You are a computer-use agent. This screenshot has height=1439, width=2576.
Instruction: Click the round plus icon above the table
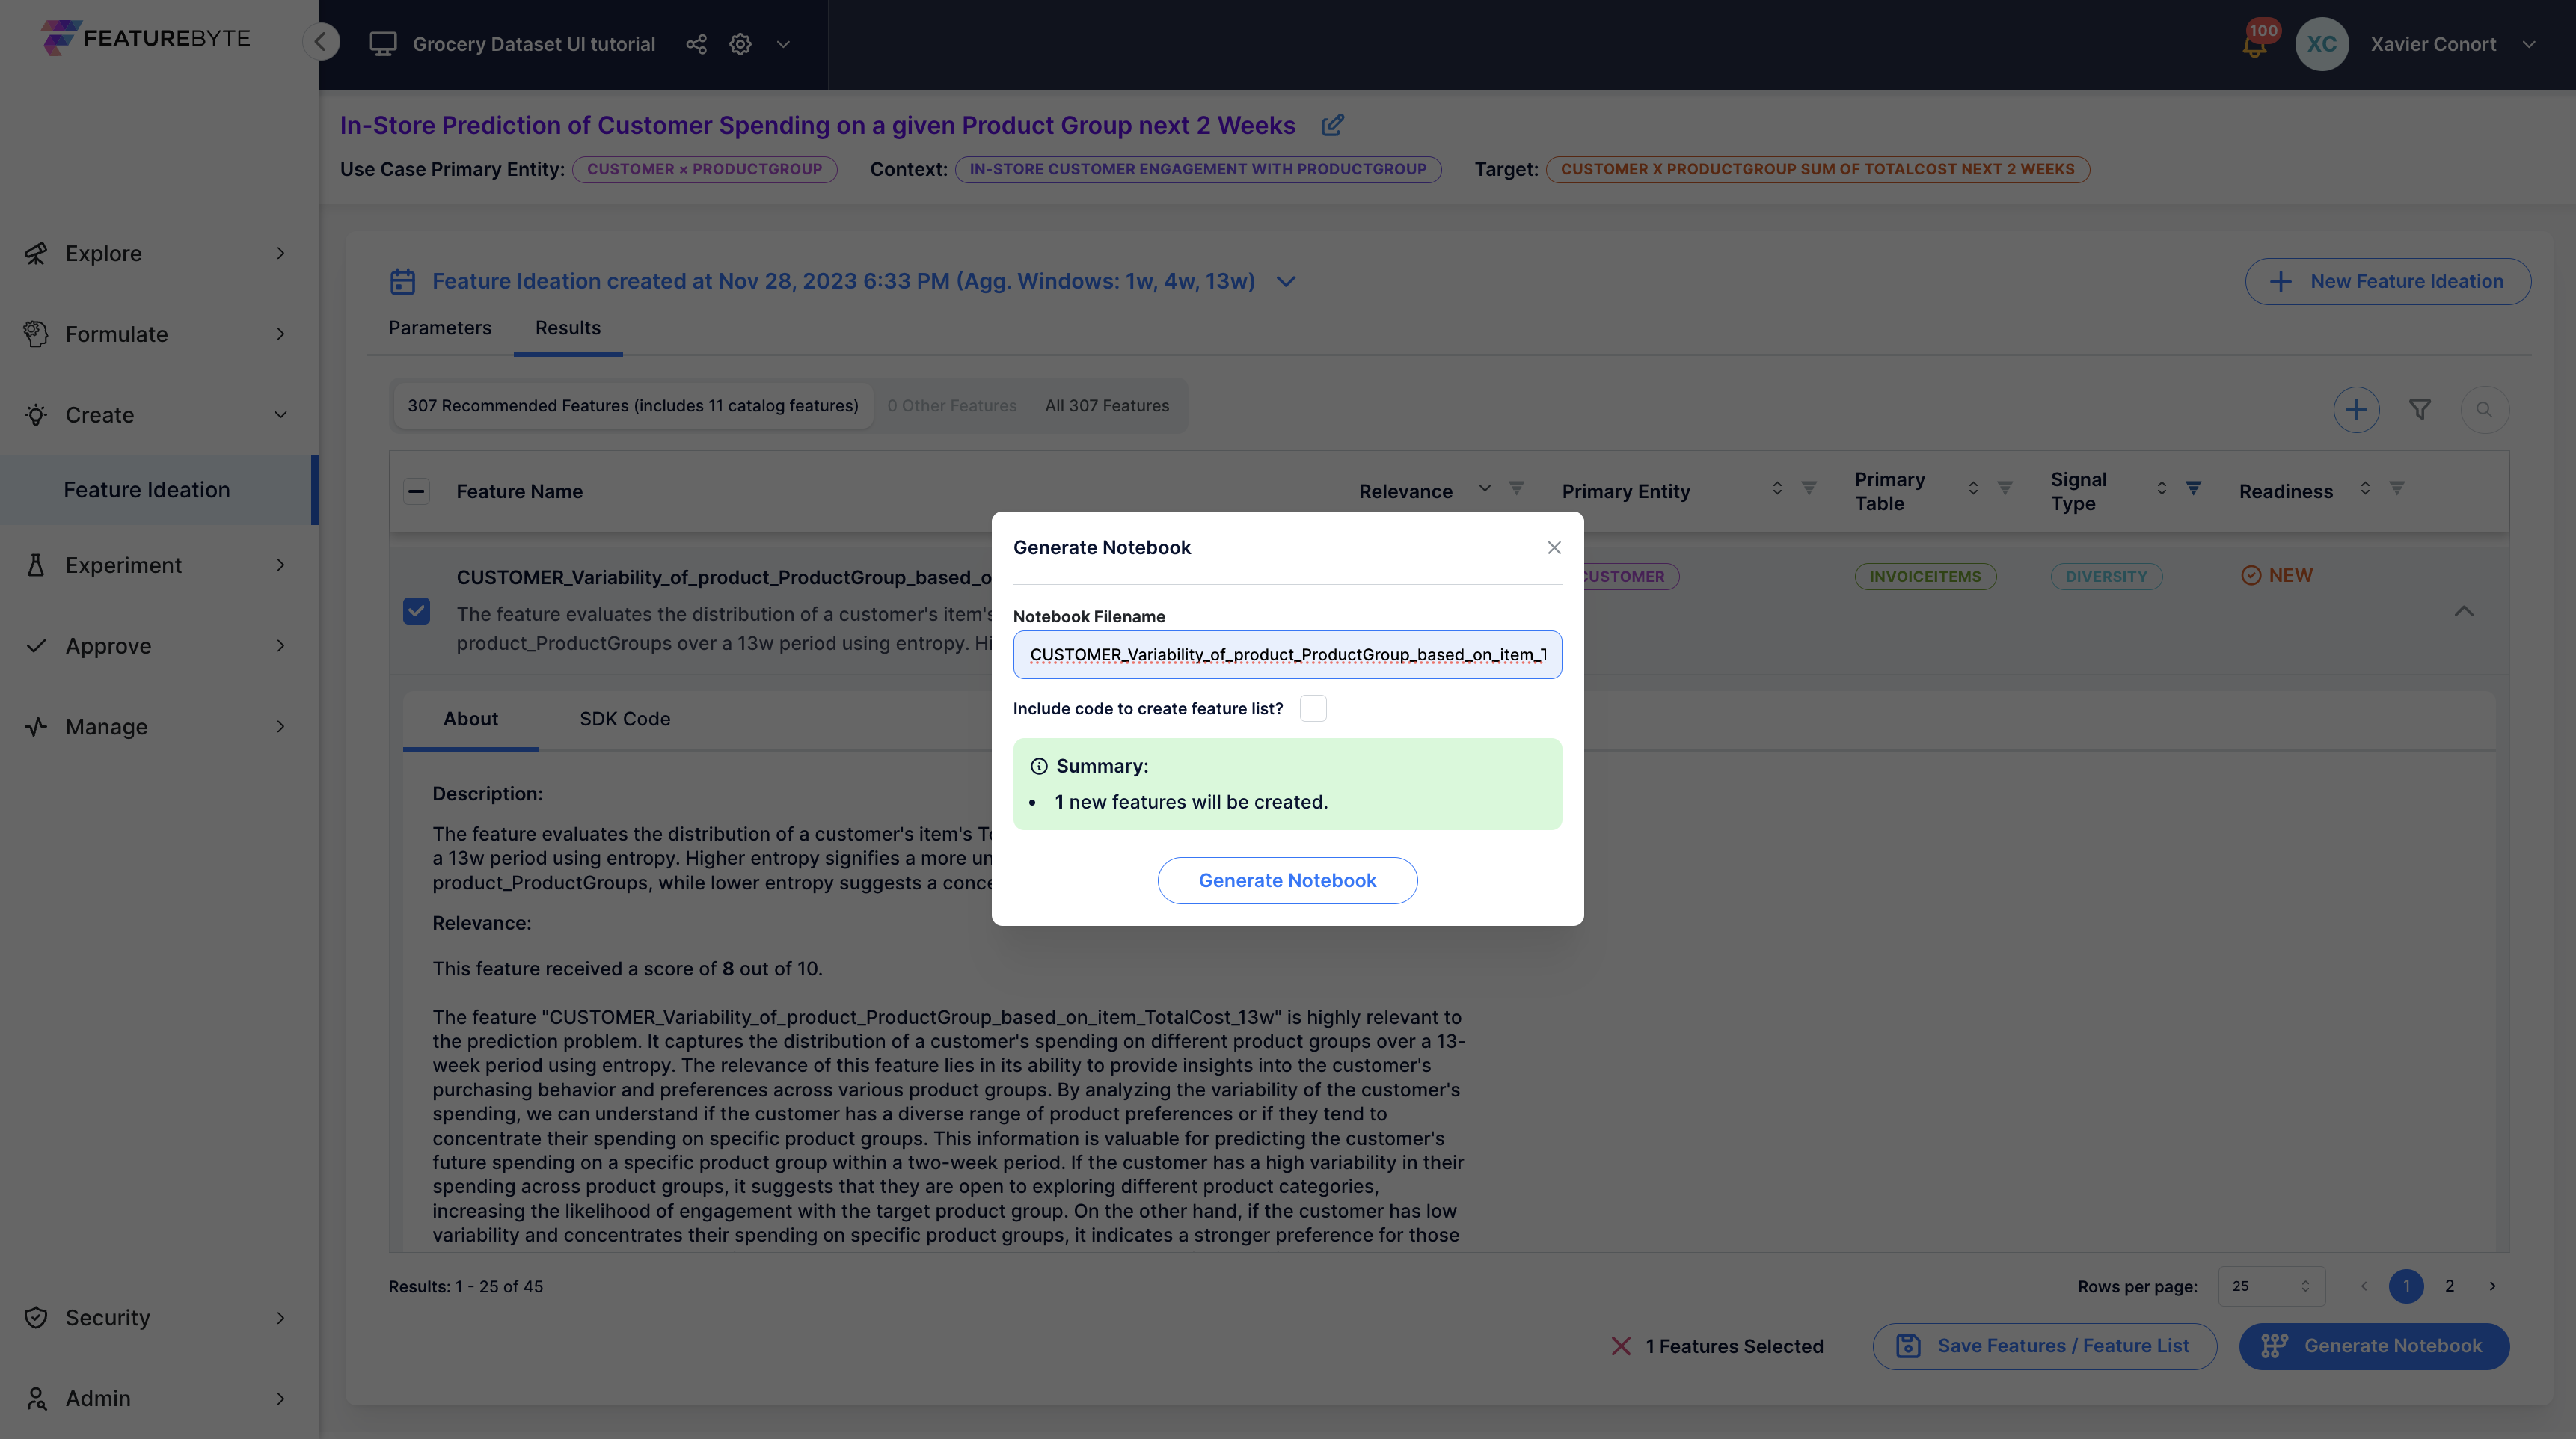pos(2356,409)
